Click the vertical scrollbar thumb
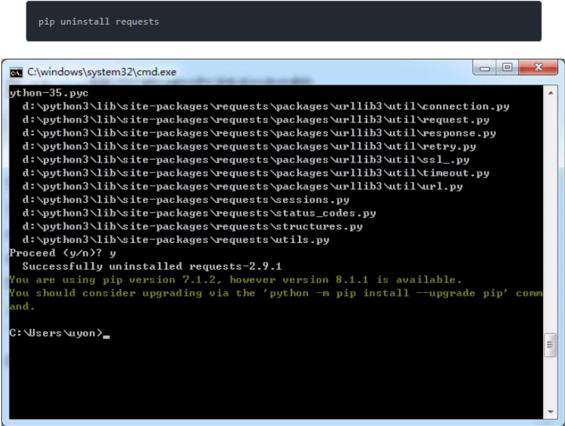 point(550,344)
